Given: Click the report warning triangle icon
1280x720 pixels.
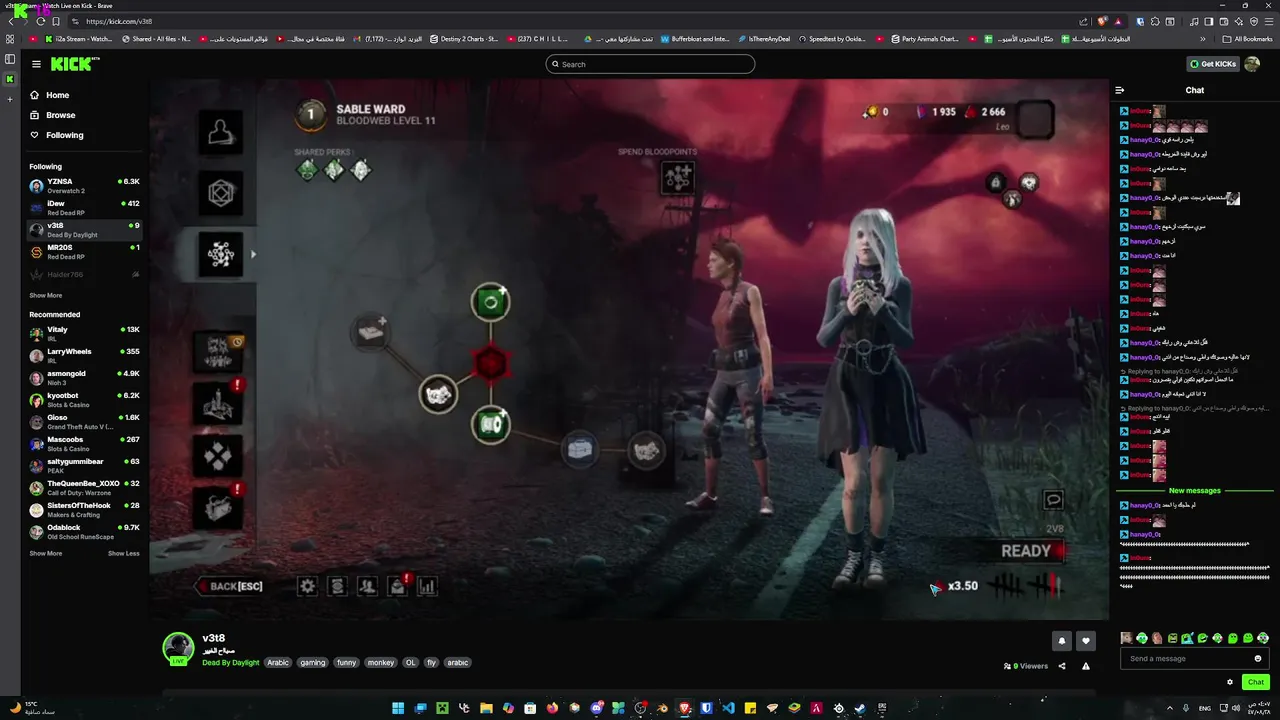Looking at the screenshot, I should pos(1086,666).
